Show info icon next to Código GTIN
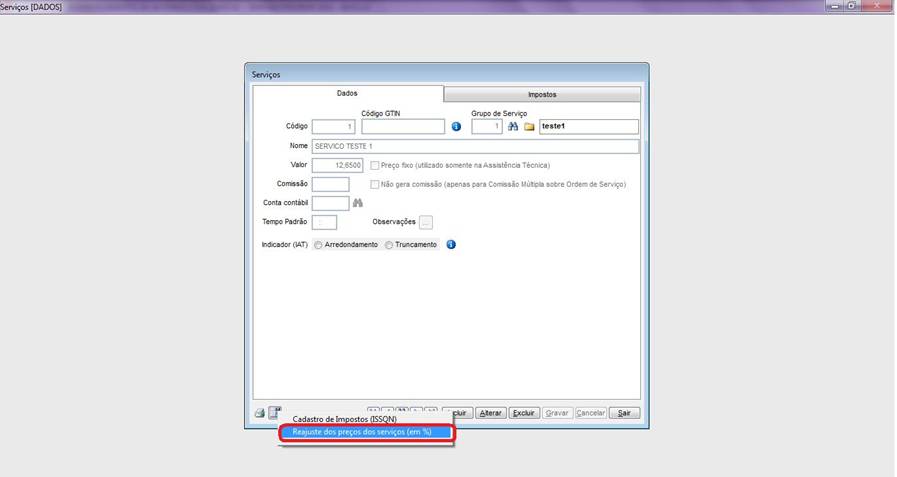897x477 pixels. 456,126
